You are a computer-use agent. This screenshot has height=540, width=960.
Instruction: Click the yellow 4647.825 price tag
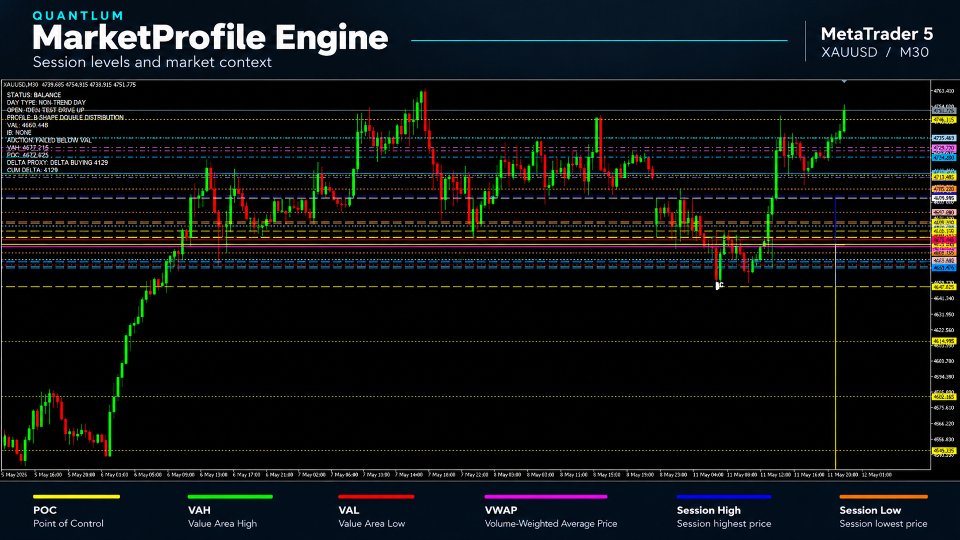(x=943, y=287)
